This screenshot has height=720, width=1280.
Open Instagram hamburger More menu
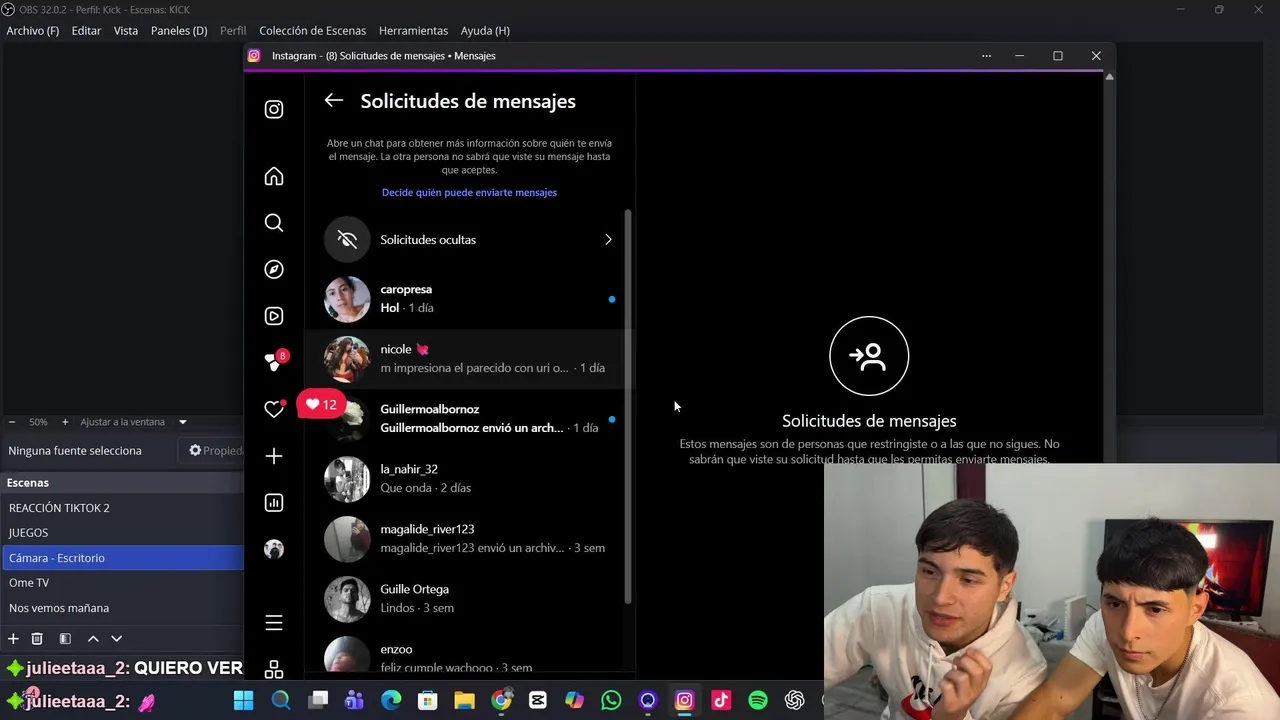click(x=274, y=623)
